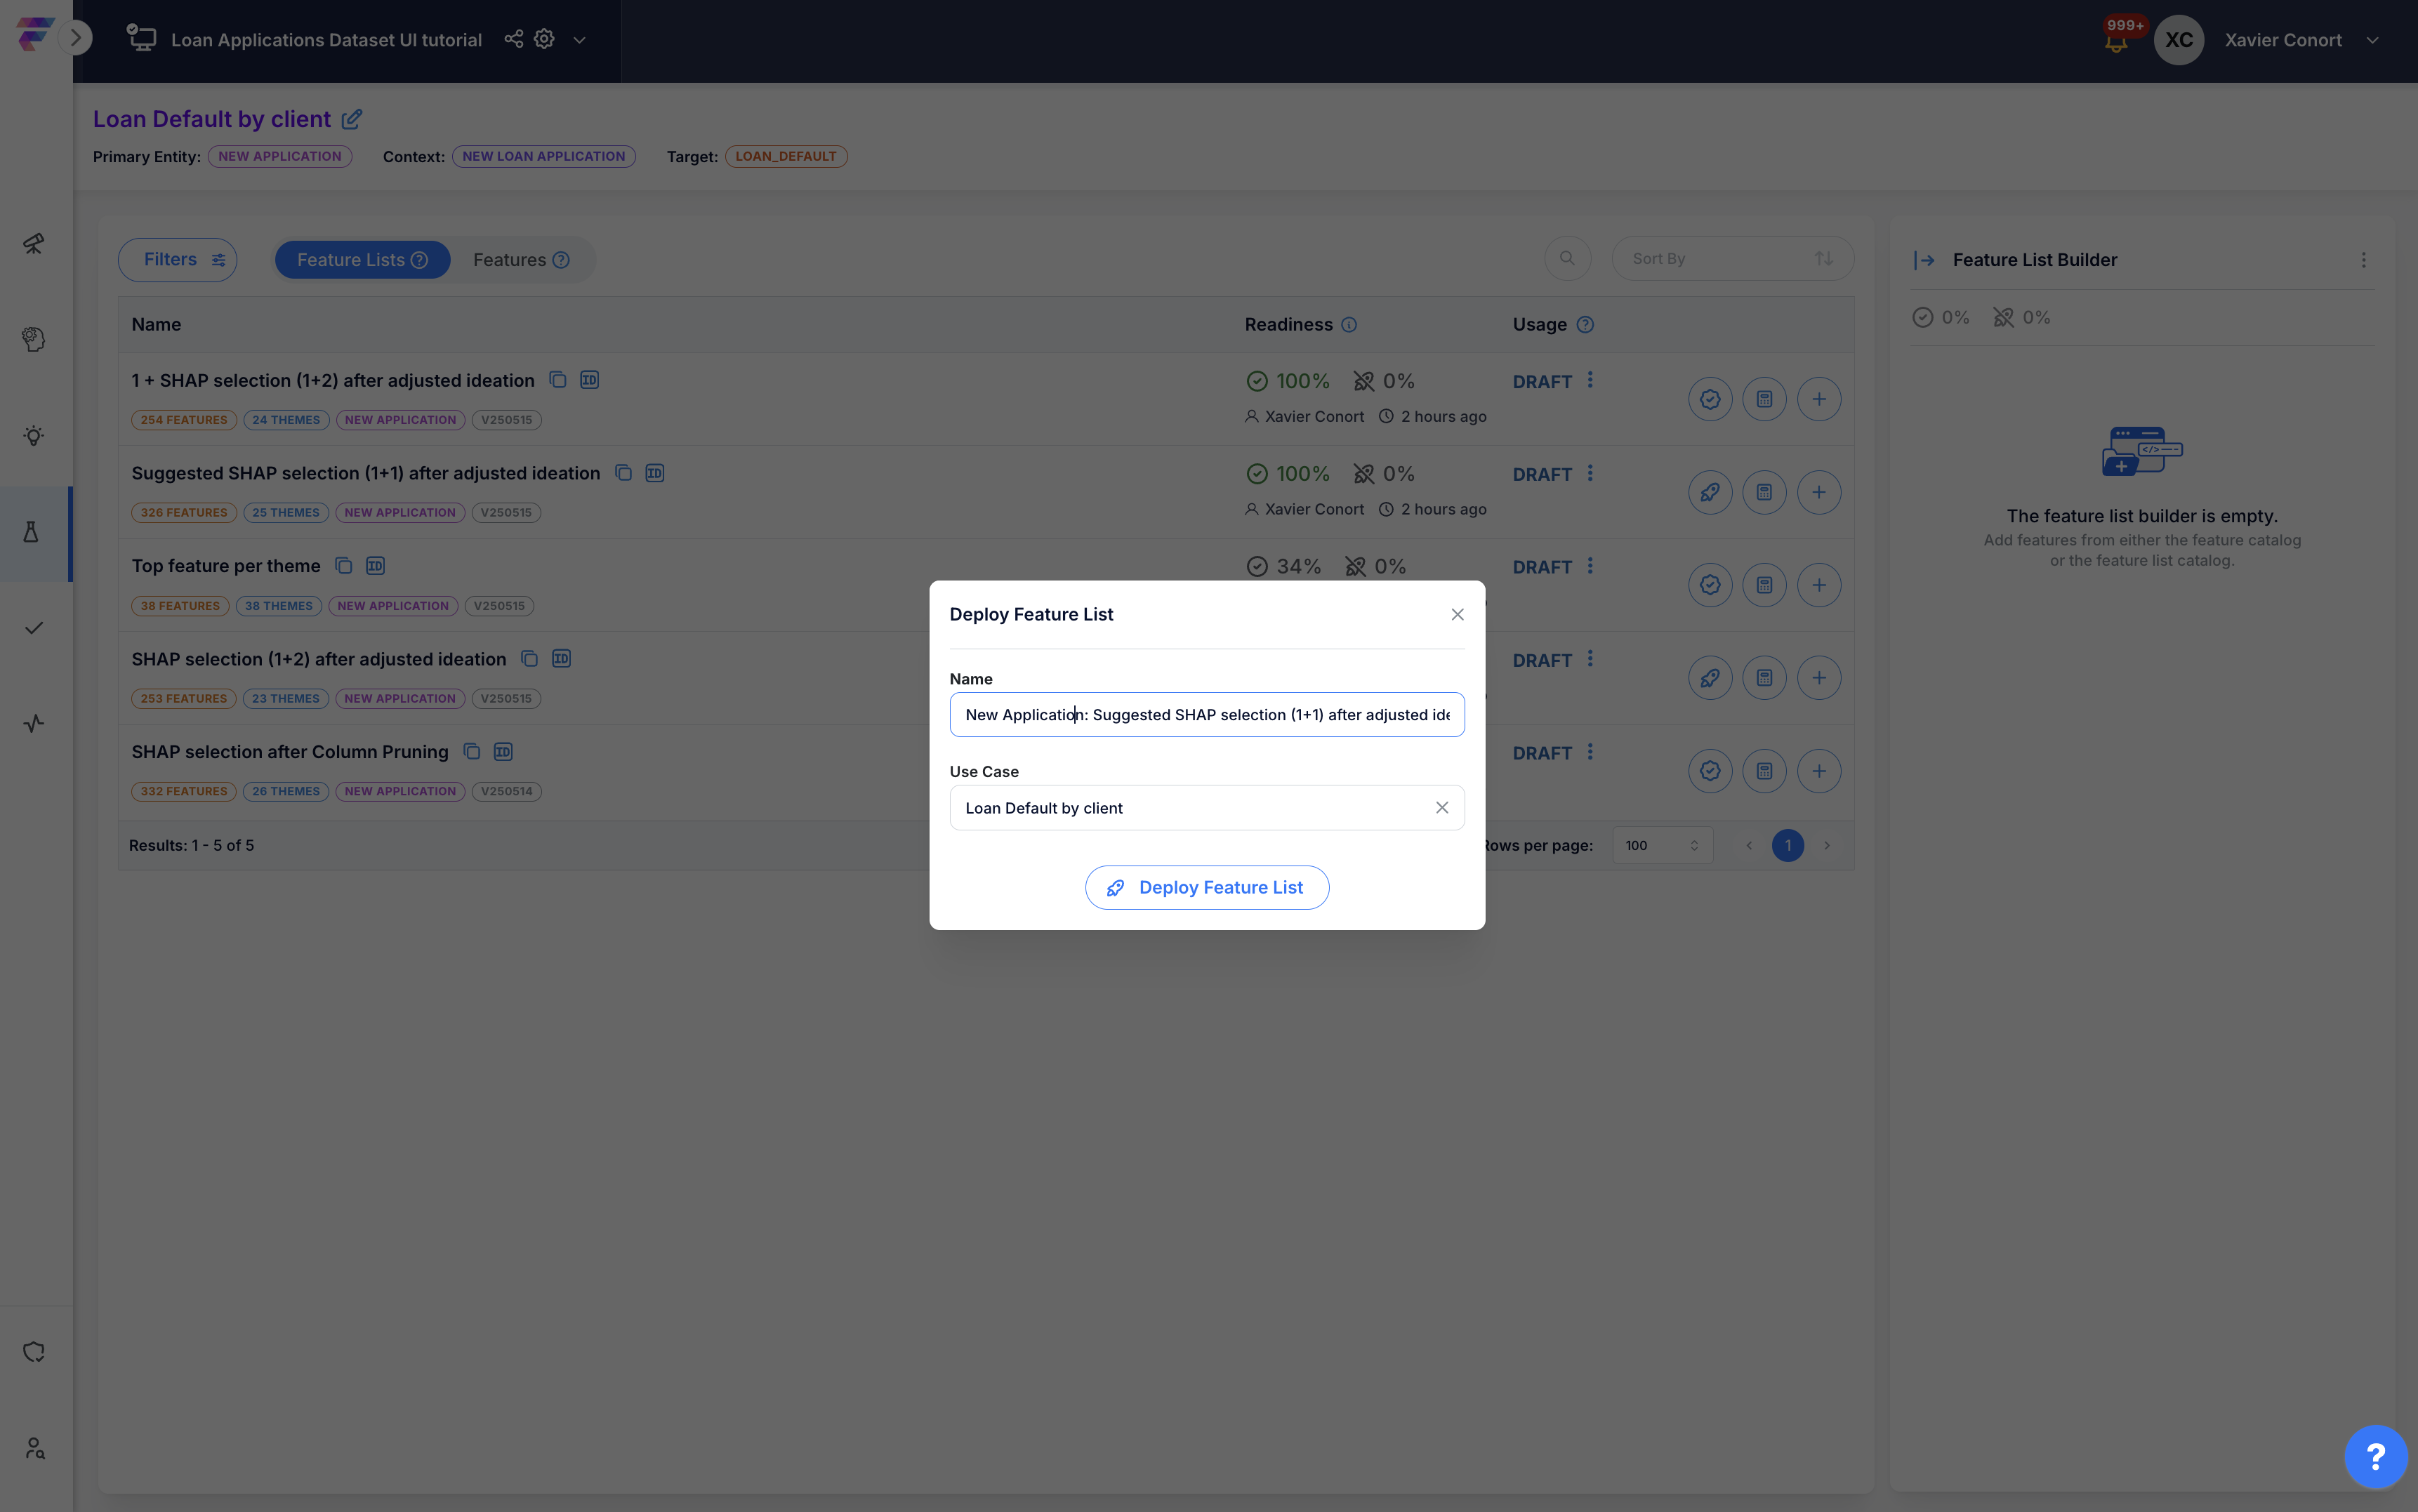Close the Deploy Feature List dialog
This screenshot has width=2418, height=1512.
pyautogui.click(x=1457, y=614)
